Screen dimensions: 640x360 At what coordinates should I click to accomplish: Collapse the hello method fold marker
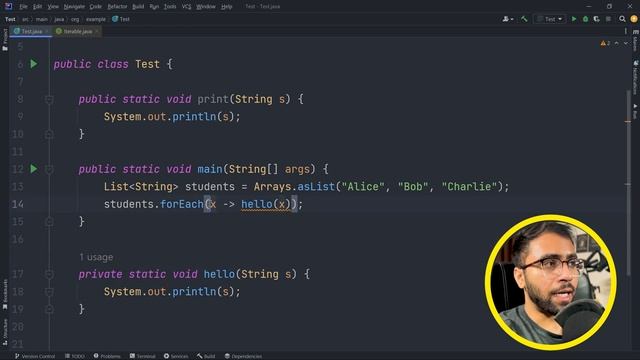(49, 274)
